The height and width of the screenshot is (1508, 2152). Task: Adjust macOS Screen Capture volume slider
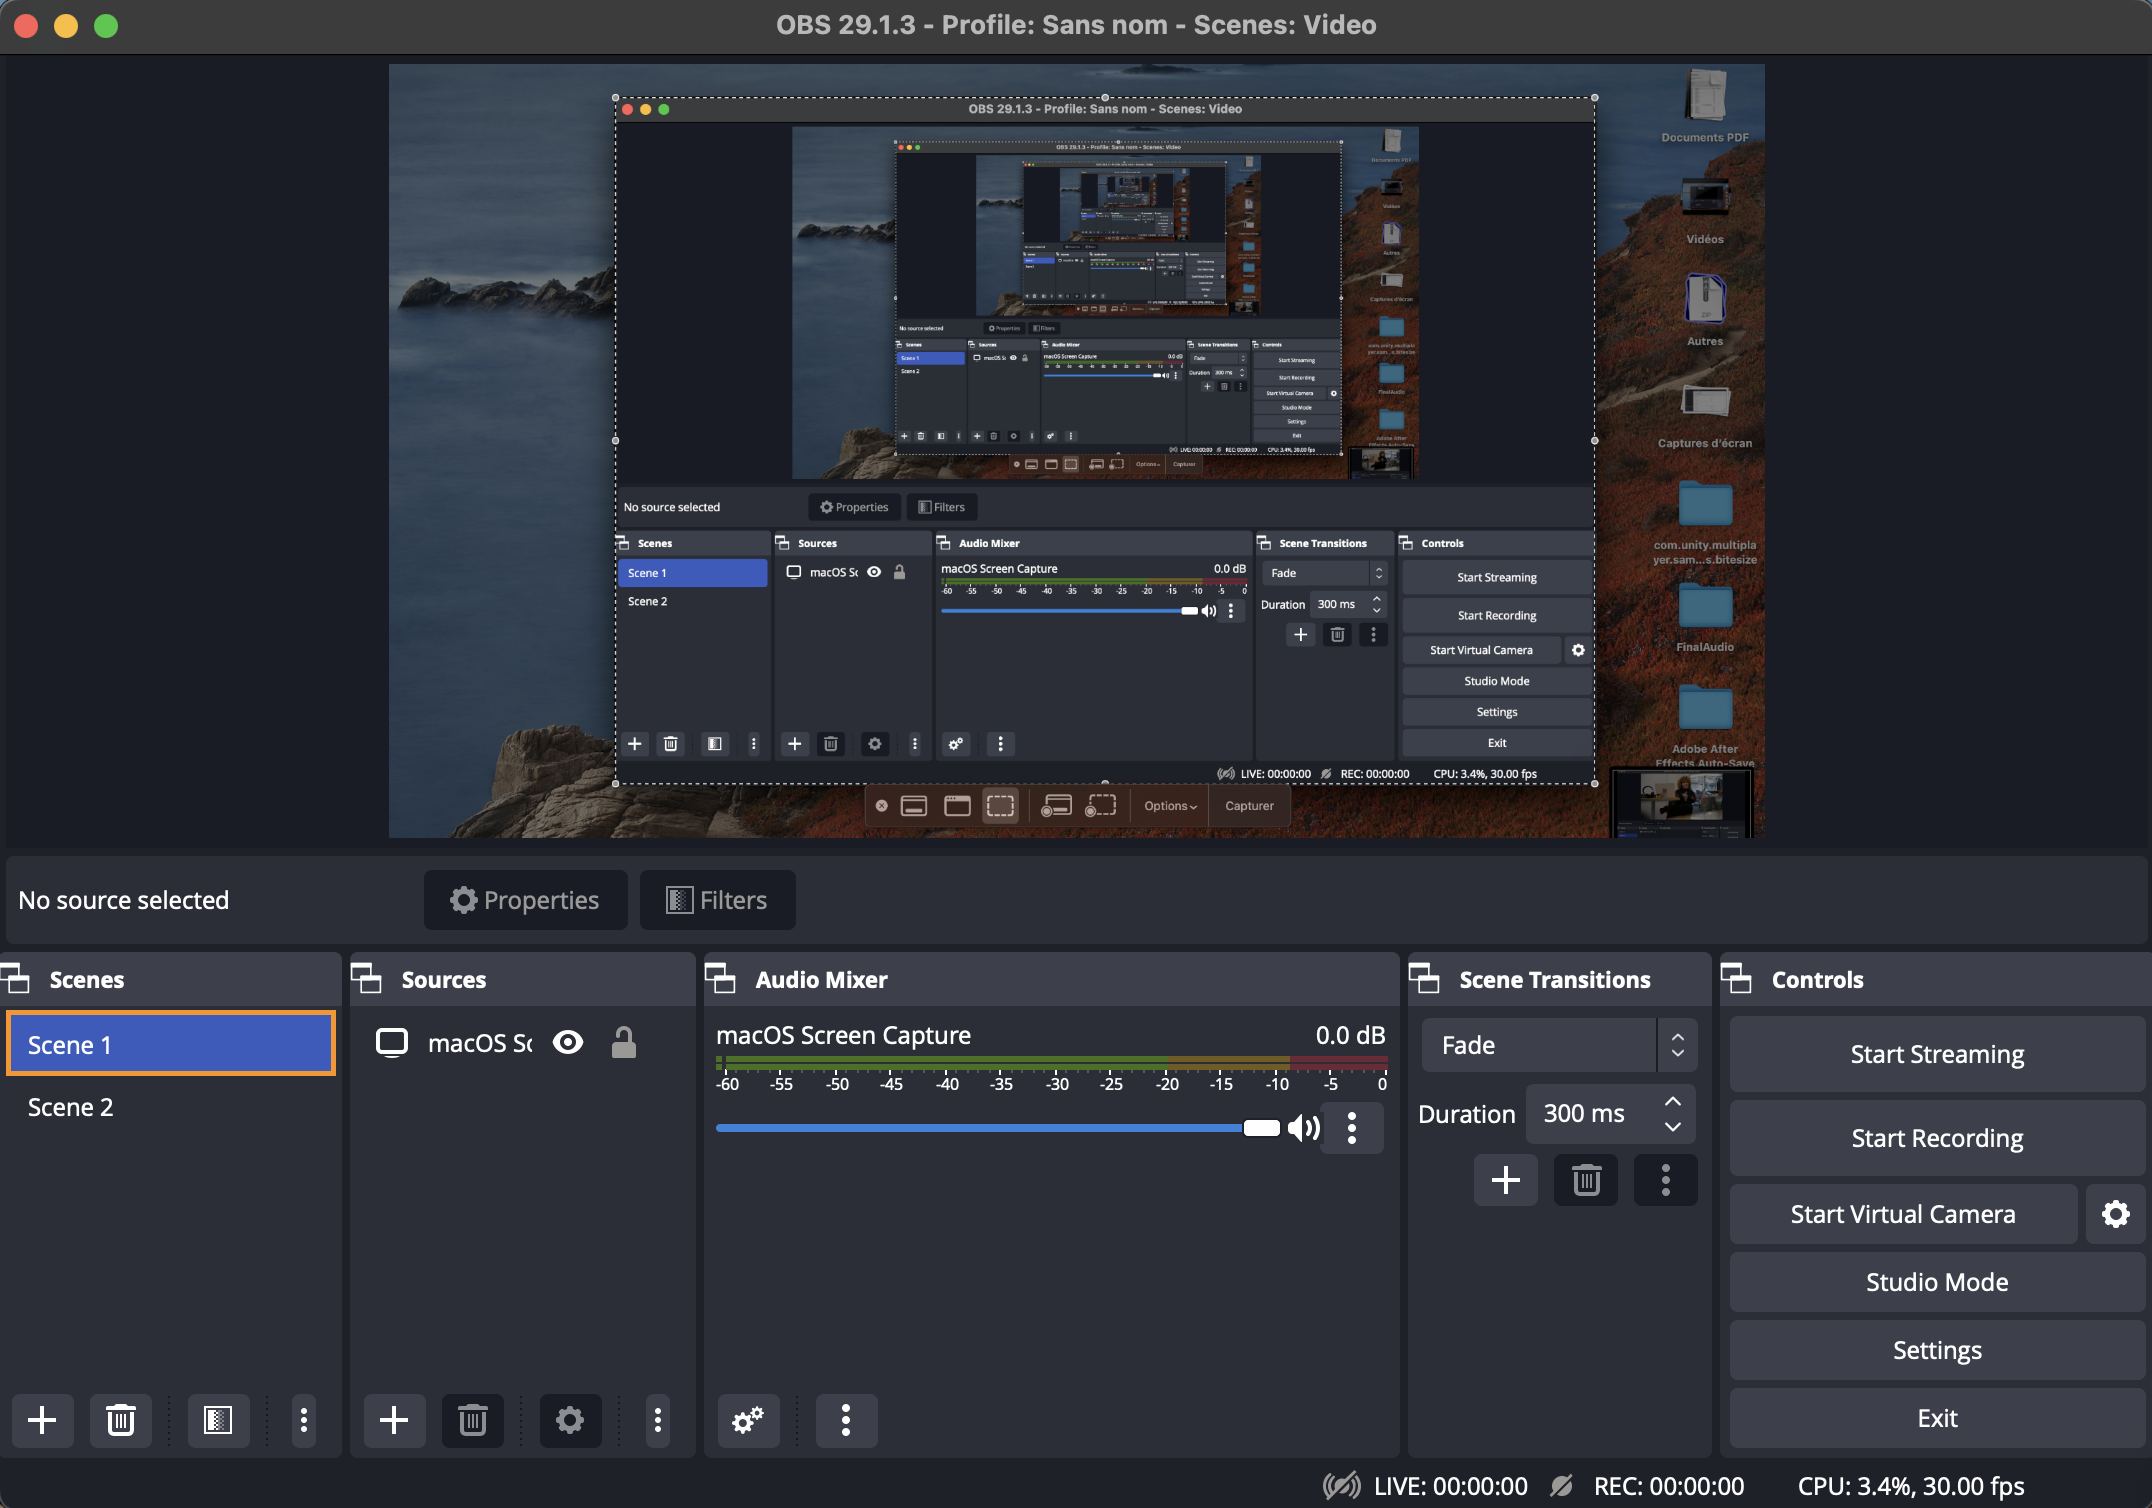1261,1128
